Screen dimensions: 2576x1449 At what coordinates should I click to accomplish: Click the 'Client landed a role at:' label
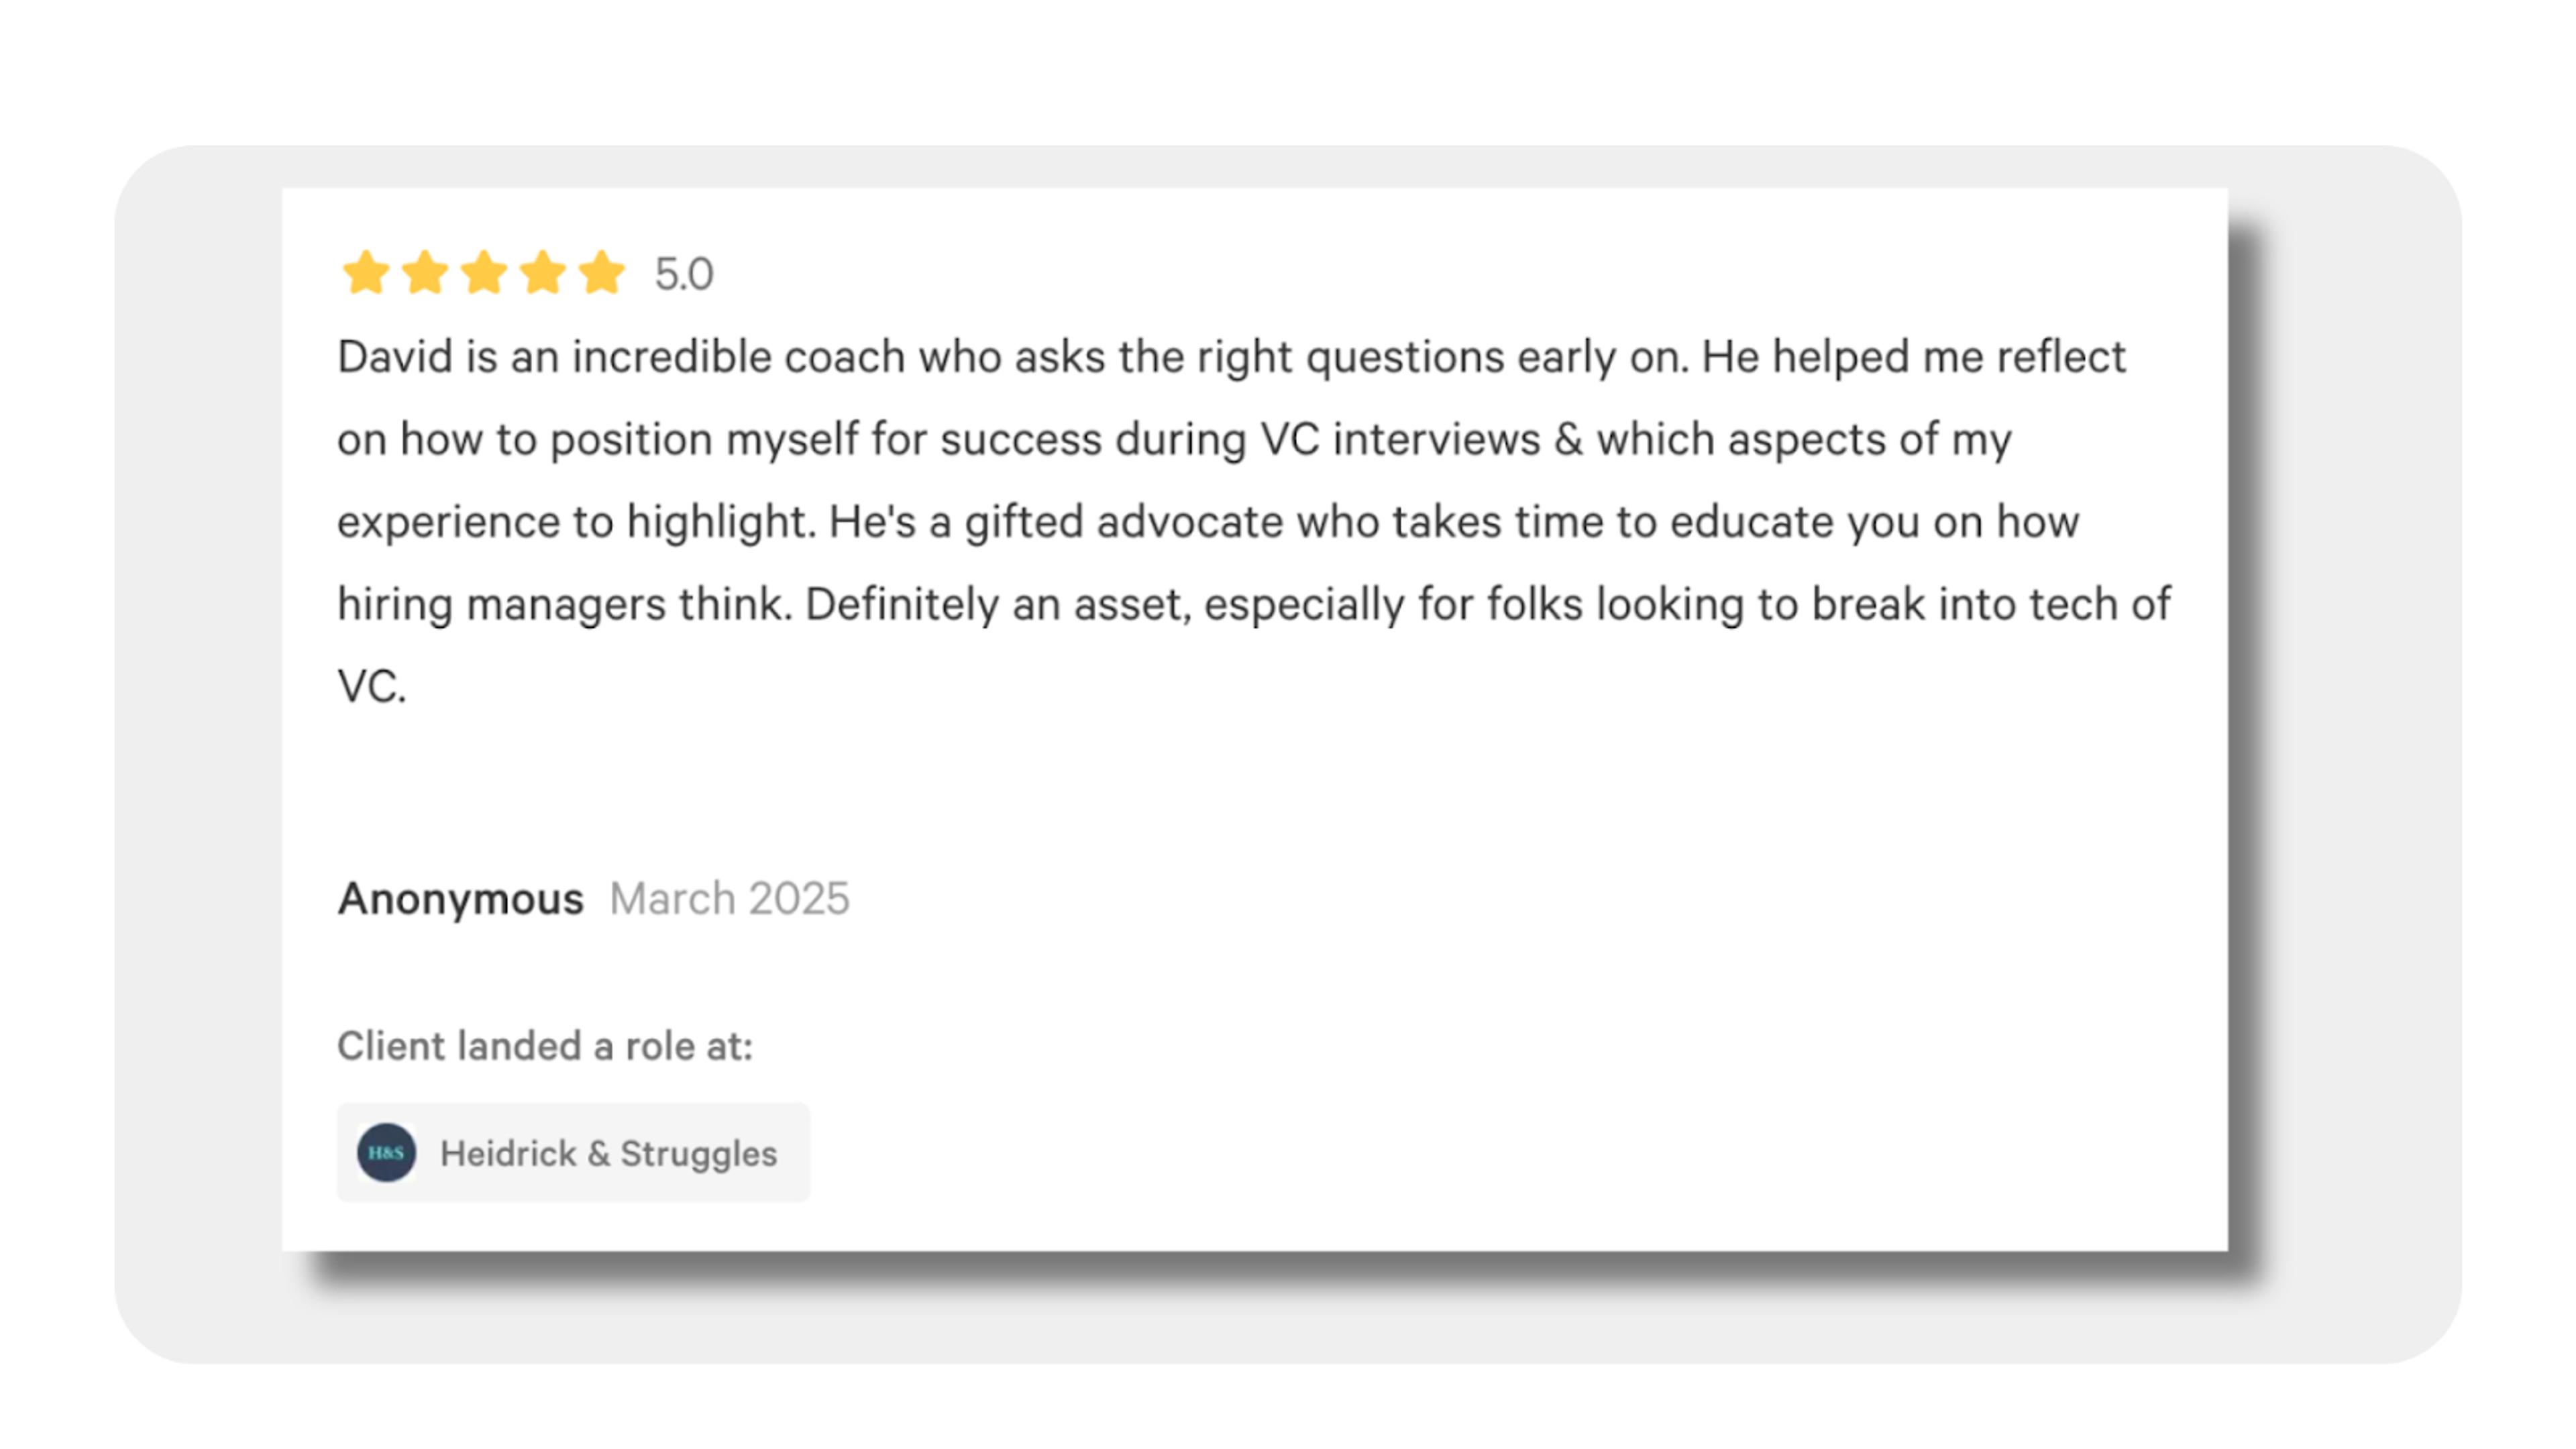(x=545, y=1046)
